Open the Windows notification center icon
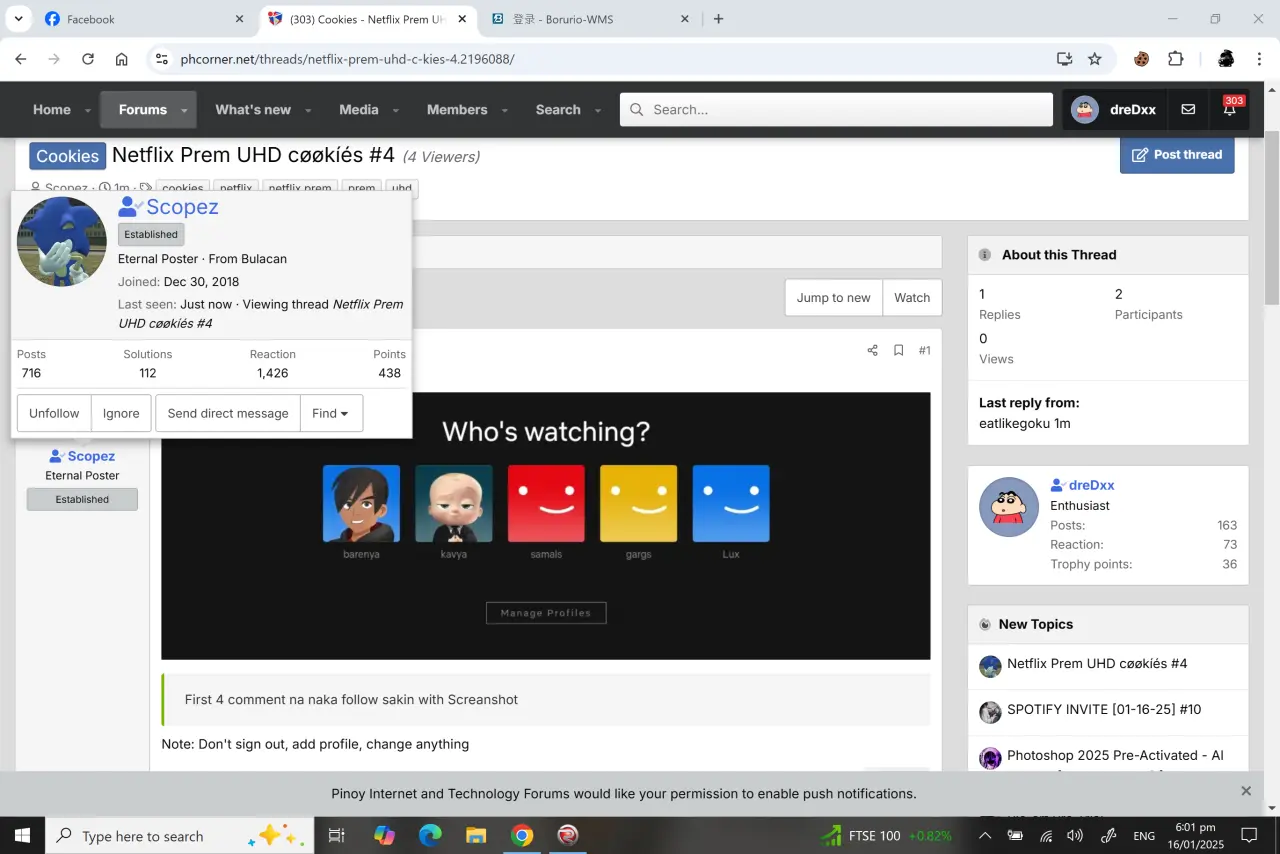The height and width of the screenshot is (854, 1280). (x=1249, y=835)
